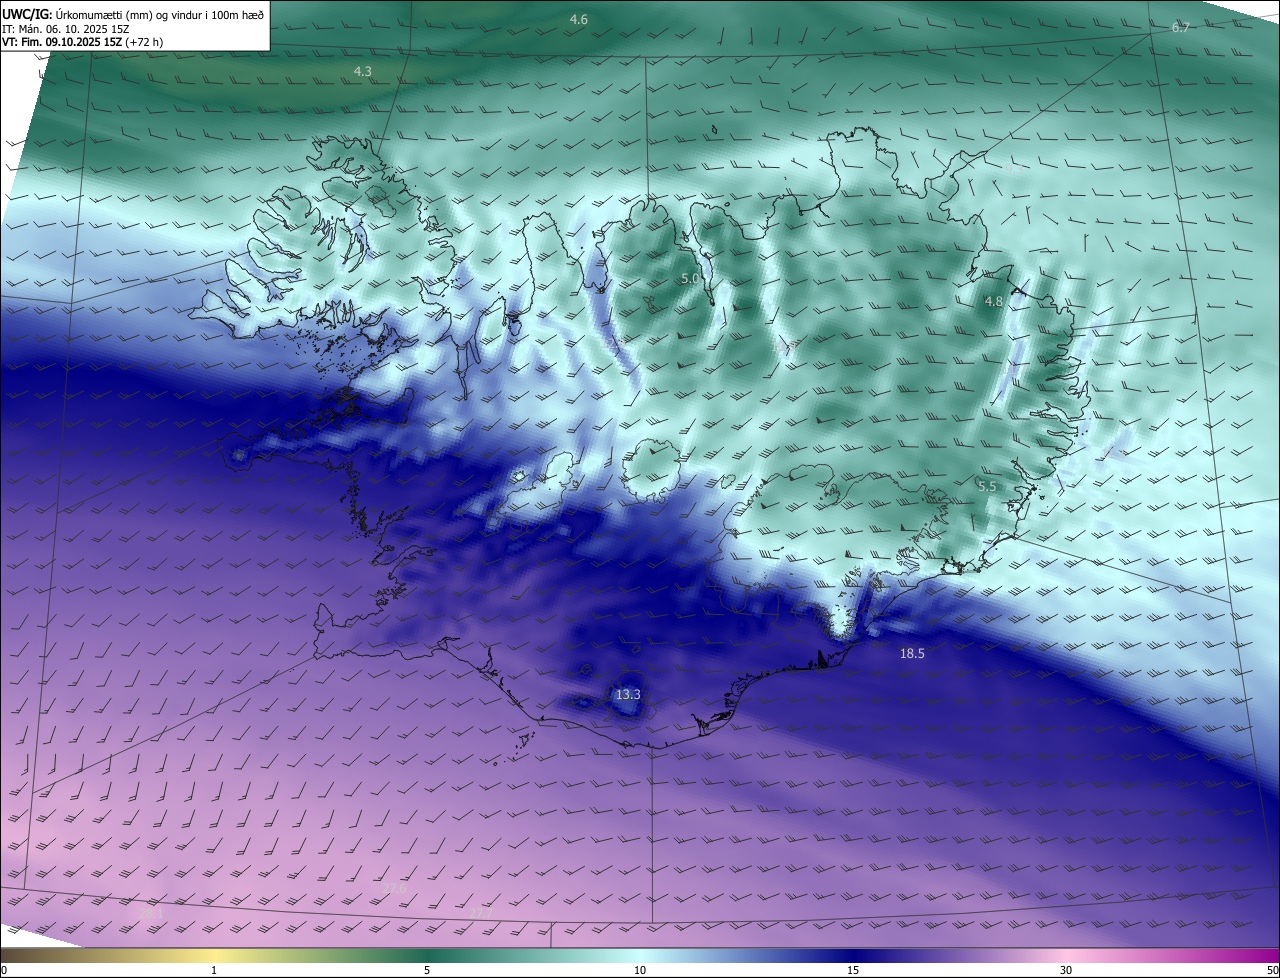Image resolution: width=1280 pixels, height=978 pixels.
Task: Click the 4.3 value on the map
Action: tap(363, 71)
